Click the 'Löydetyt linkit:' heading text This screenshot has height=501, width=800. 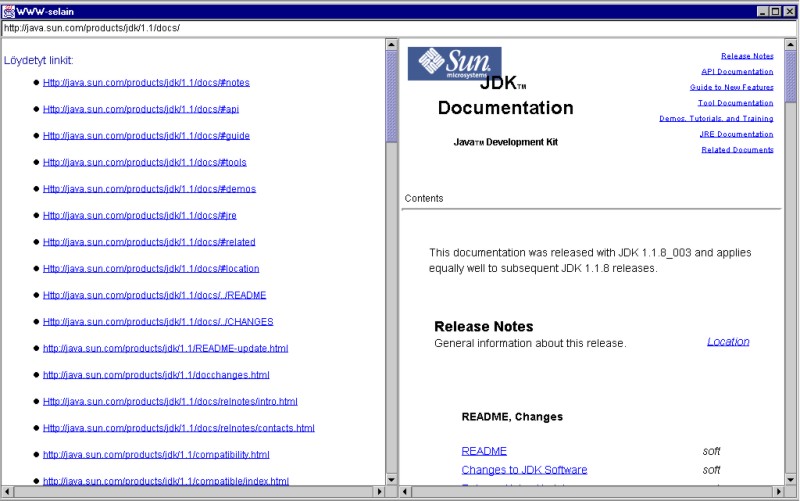39,60
